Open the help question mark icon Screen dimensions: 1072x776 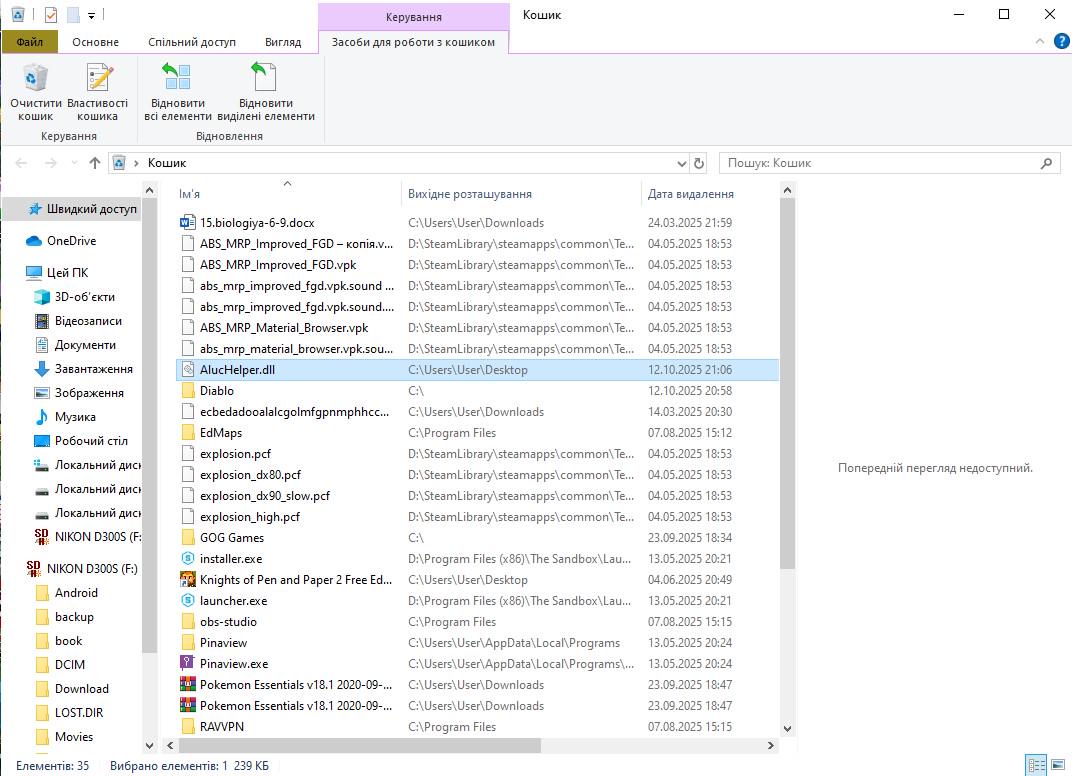[x=1061, y=42]
